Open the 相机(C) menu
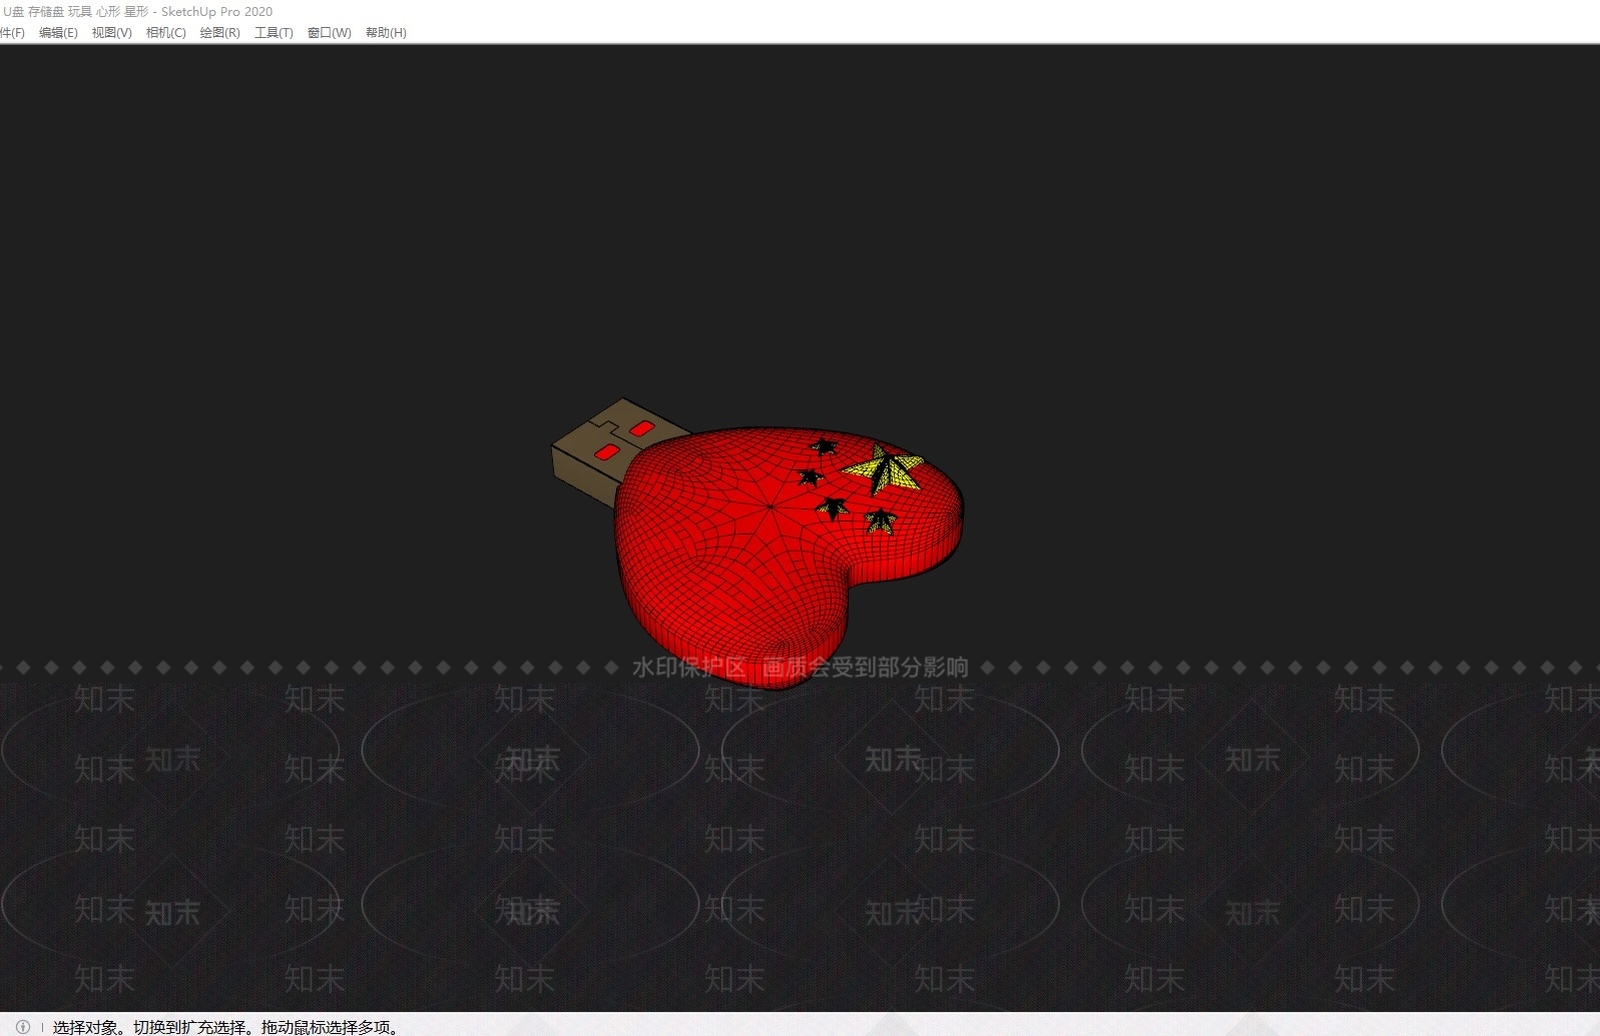Image resolution: width=1600 pixels, height=1036 pixels. click(x=166, y=33)
